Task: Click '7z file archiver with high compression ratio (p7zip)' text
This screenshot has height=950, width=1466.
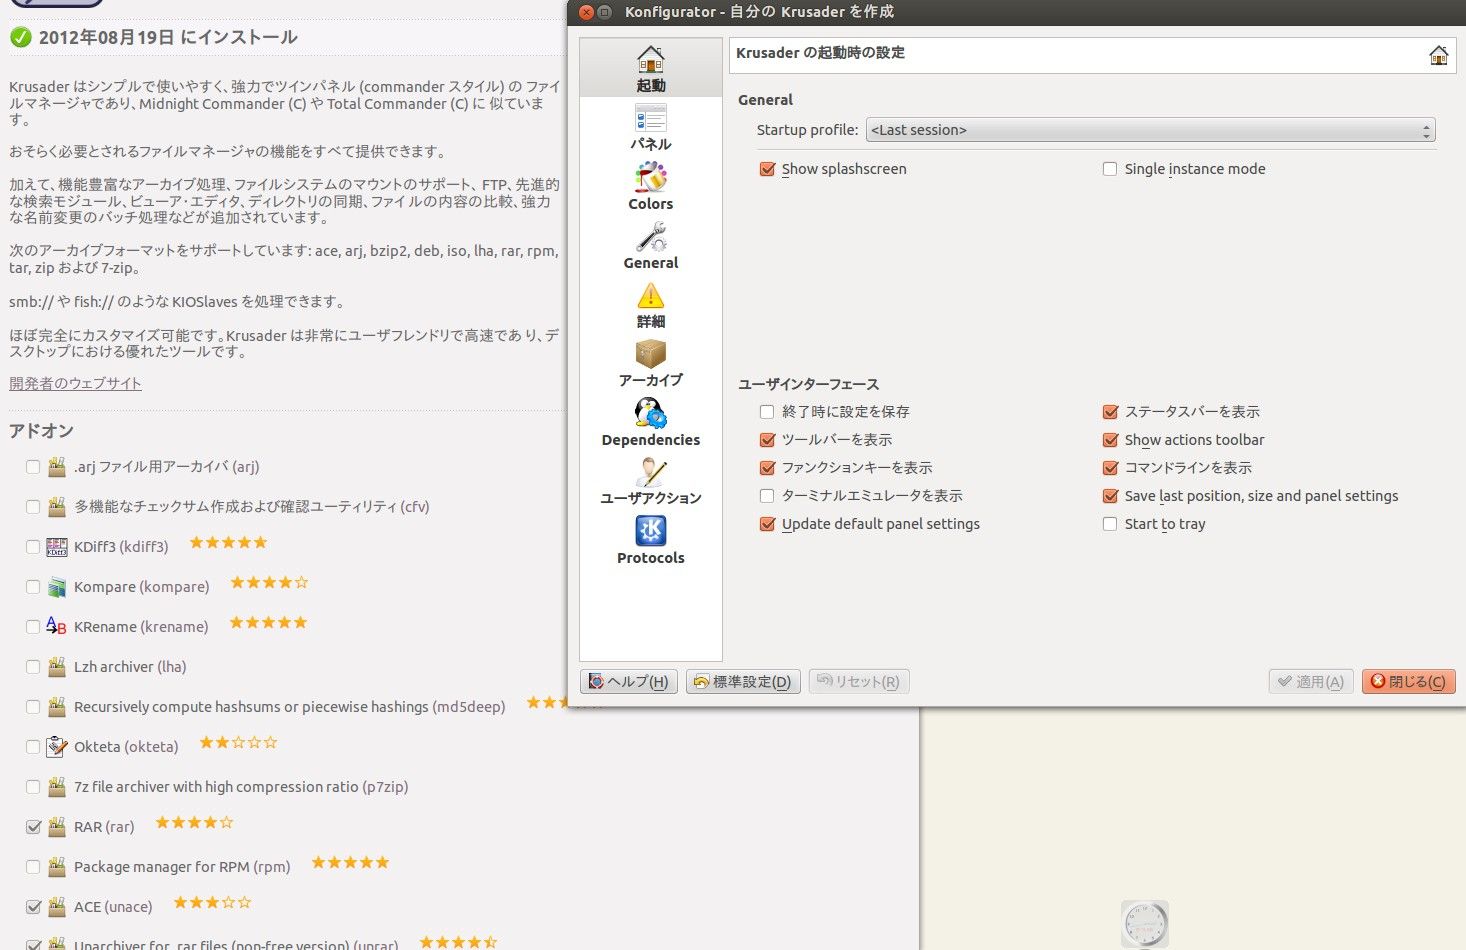Action: pos(241,787)
